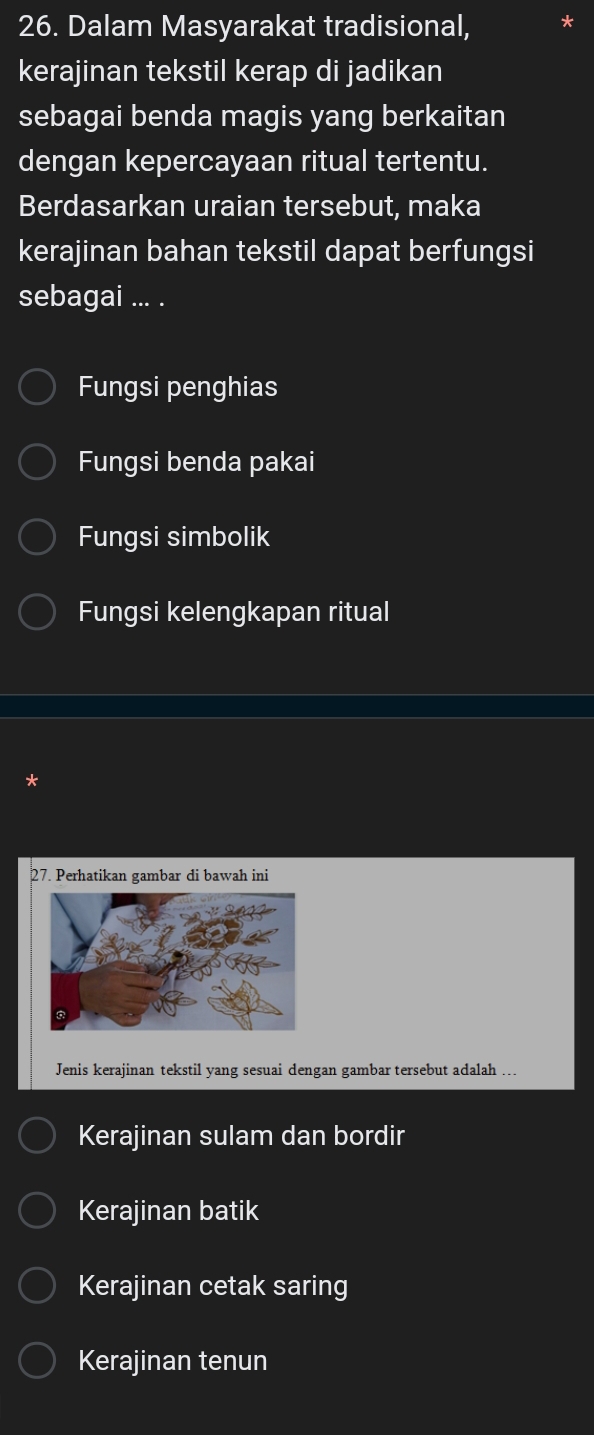The height and width of the screenshot is (1435, 594).
Task: Click the "Fungsi kelengkapan ritual" label text
Action: click(x=234, y=612)
